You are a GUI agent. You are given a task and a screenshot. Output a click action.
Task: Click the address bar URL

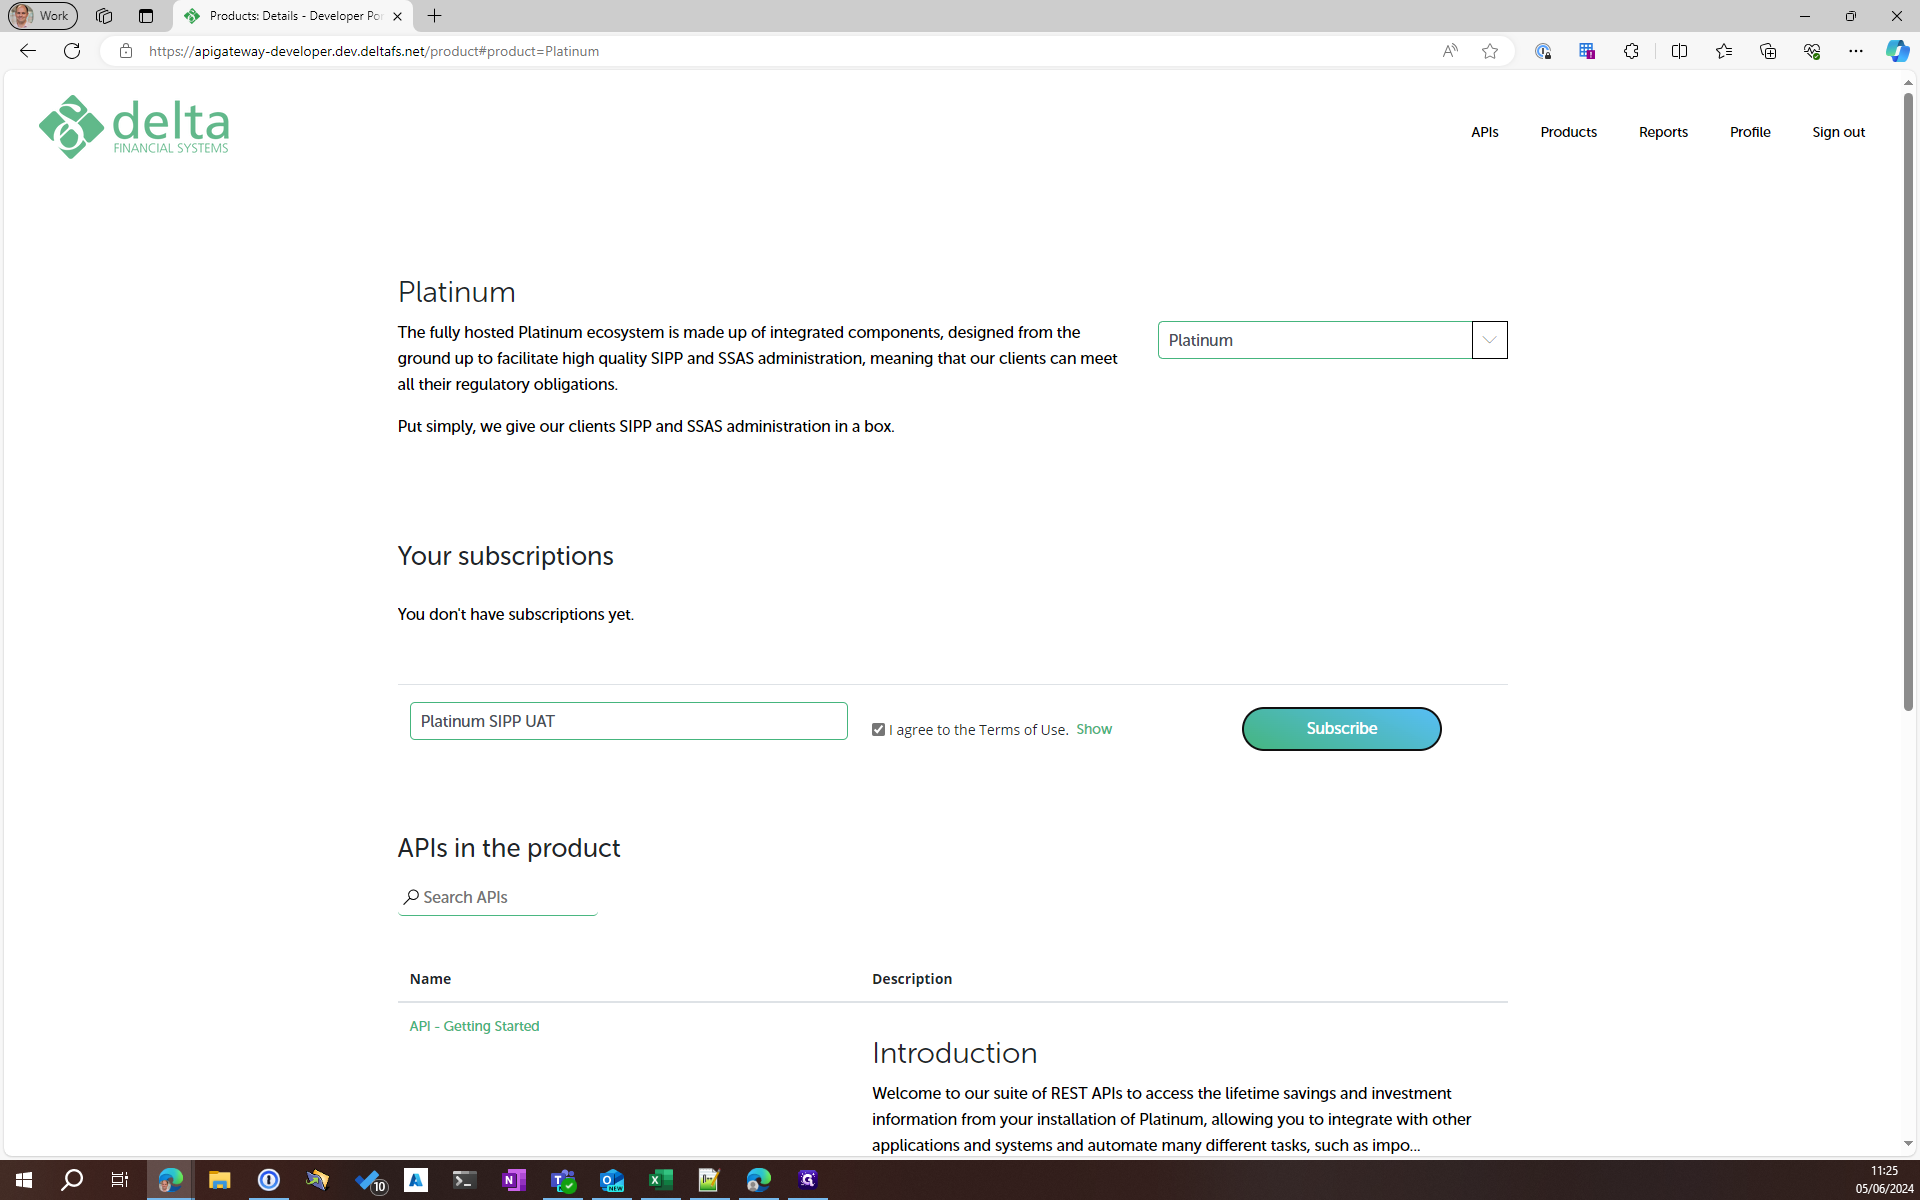tap(374, 51)
